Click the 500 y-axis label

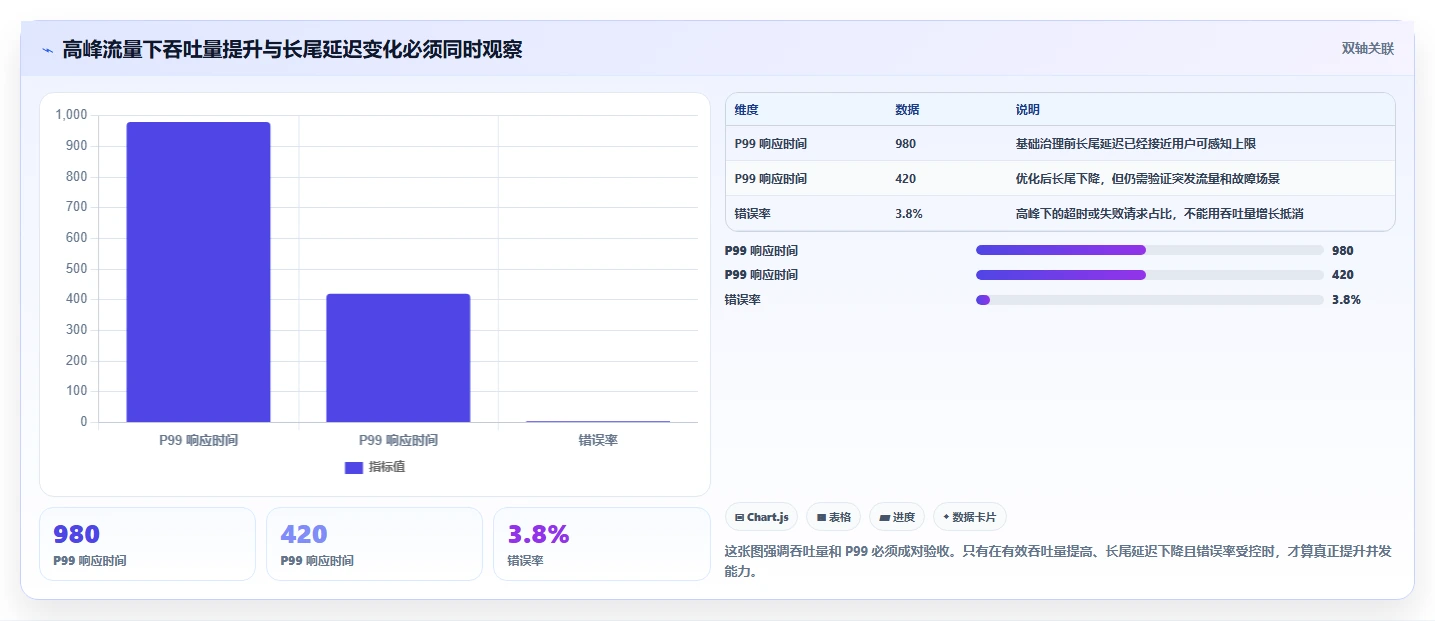77,269
